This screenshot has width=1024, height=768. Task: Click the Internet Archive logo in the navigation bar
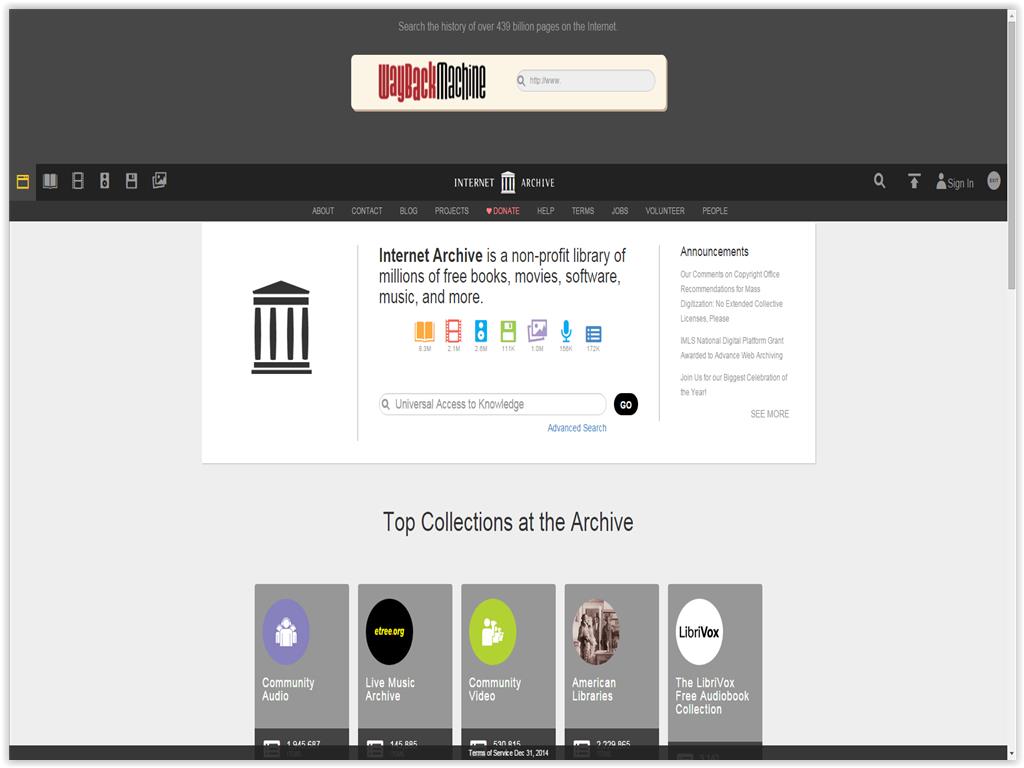pos(504,182)
